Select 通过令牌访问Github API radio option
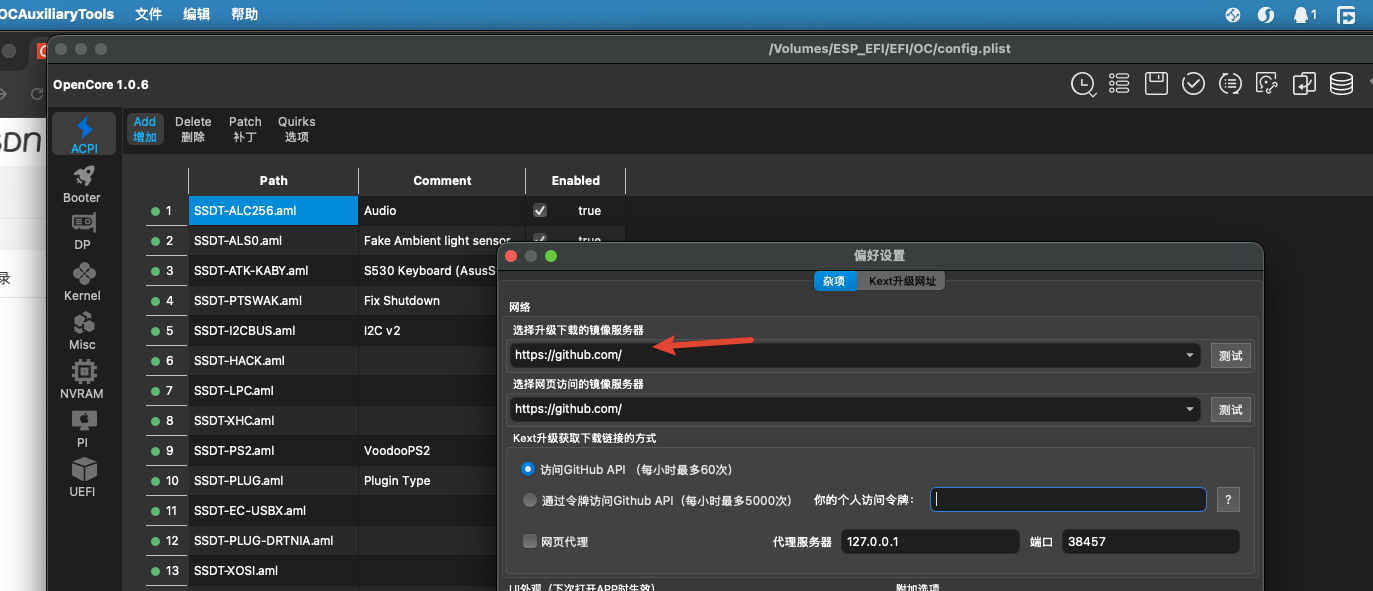 [529, 500]
